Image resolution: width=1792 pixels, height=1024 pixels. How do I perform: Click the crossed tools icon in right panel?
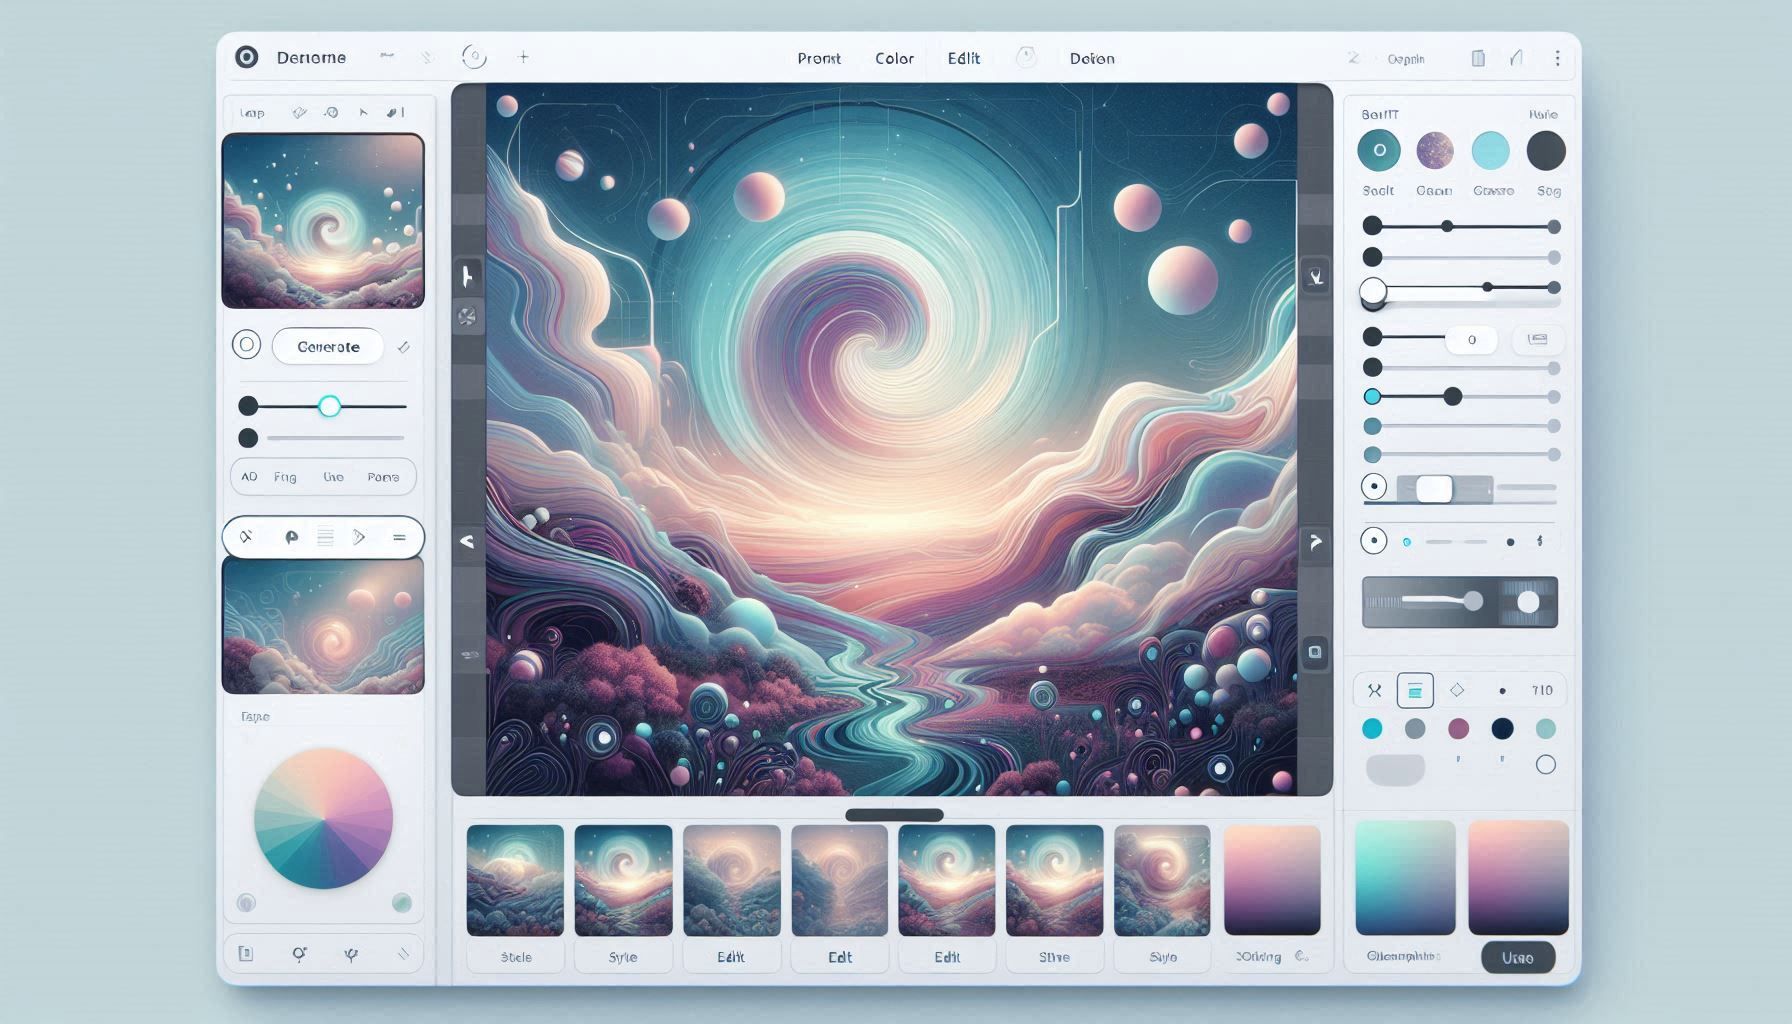pyautogui.click(x=1374, y=690)
